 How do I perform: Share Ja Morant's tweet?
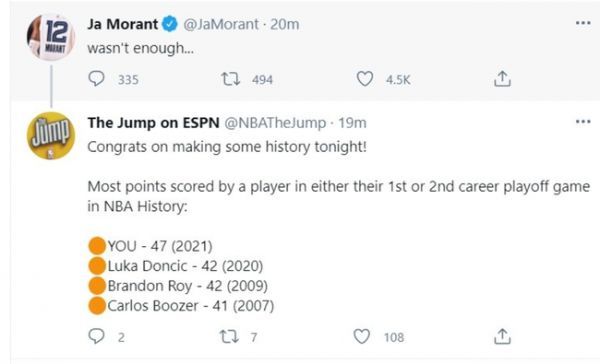502,79
